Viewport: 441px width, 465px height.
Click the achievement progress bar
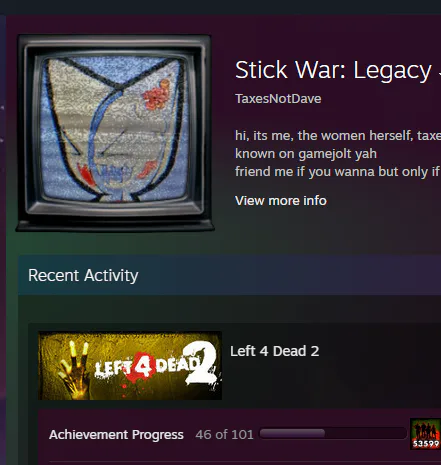coord(333,433)
